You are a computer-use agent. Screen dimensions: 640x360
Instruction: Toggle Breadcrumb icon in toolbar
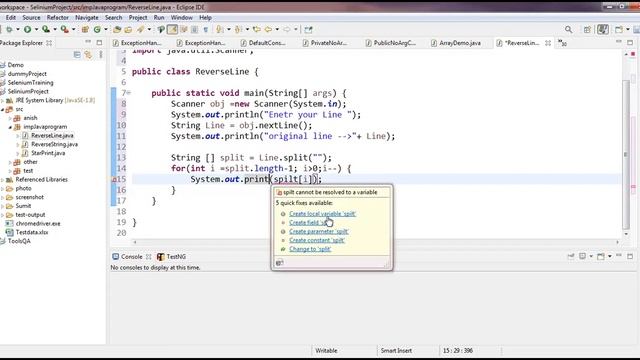[161, 29]
